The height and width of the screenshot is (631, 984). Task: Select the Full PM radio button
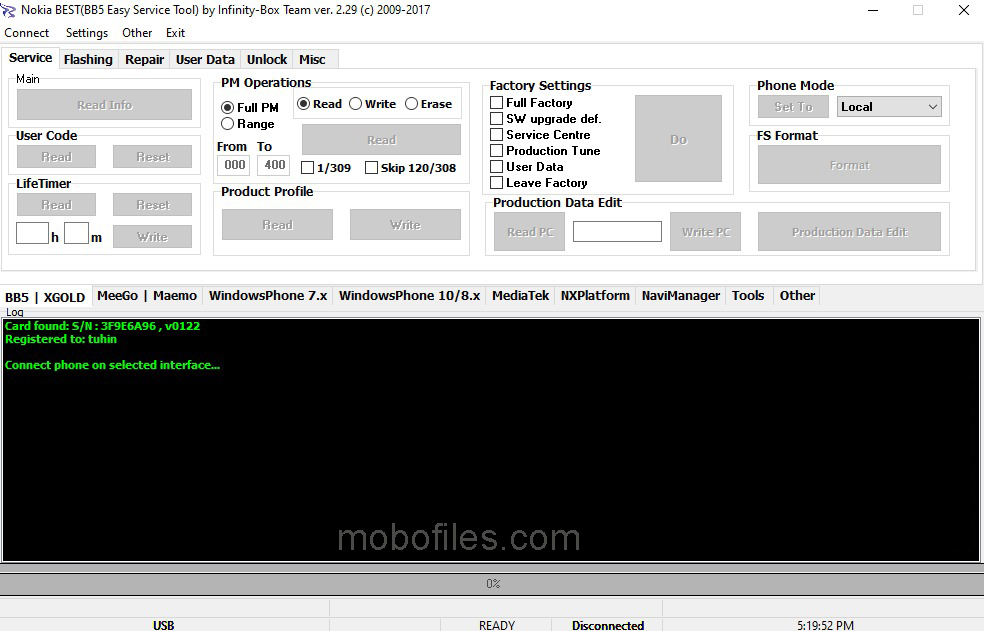pyautogui.click(x=250, y=107)
